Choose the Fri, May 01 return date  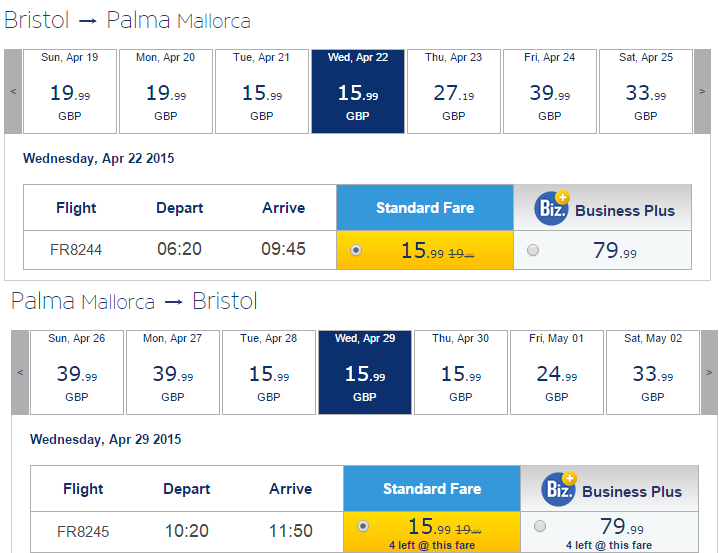coord(557,372)
